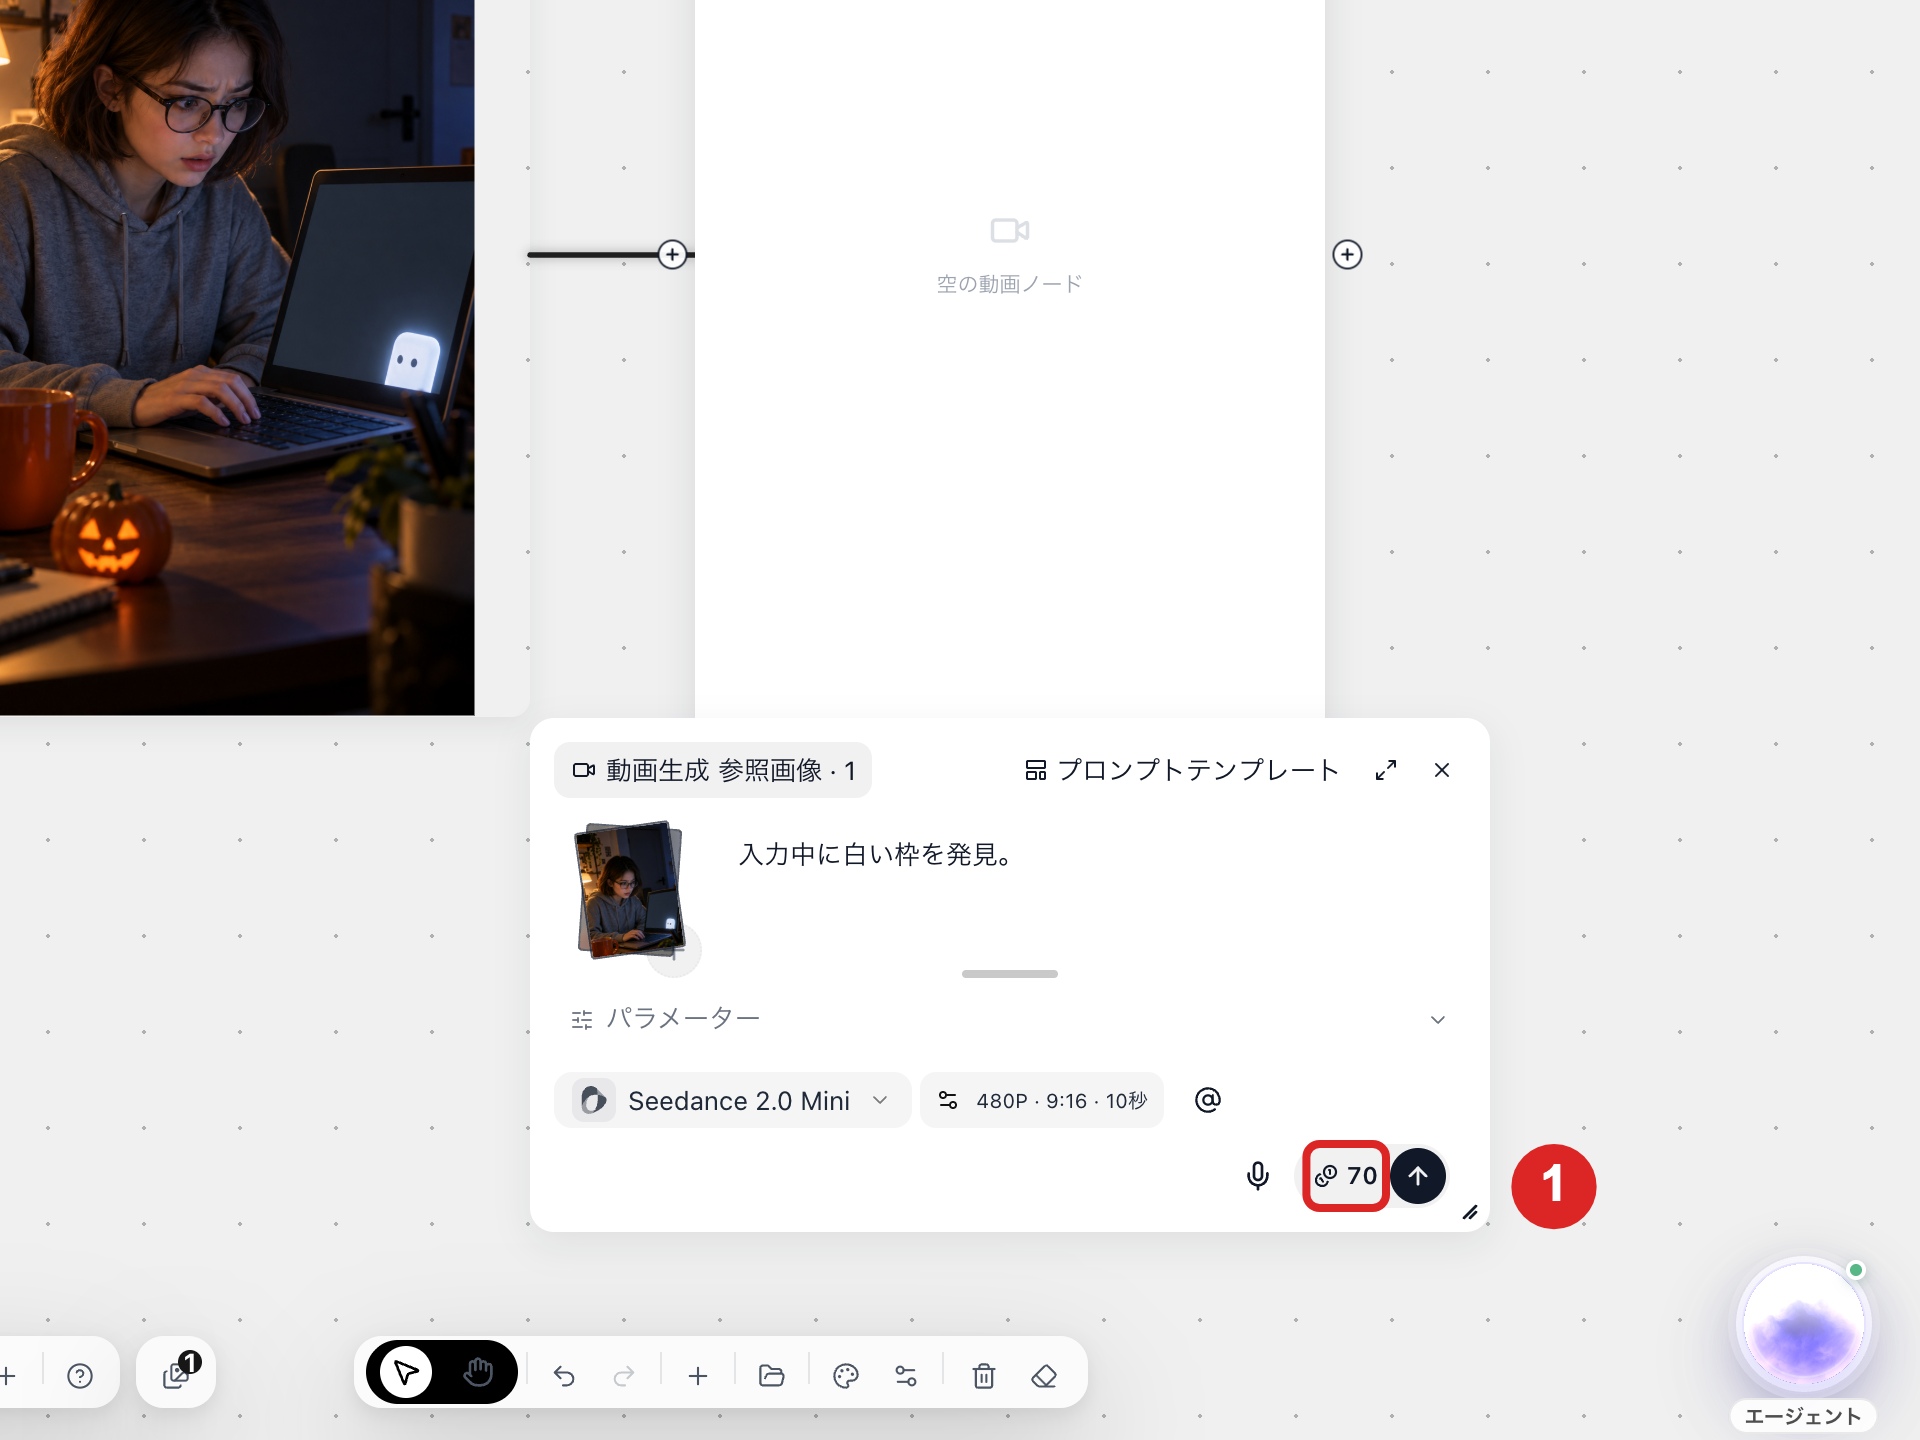Screen dimensions: 1920x1440
Task: Click the horizontal drag bar below the prompt
Action: 1010,974
